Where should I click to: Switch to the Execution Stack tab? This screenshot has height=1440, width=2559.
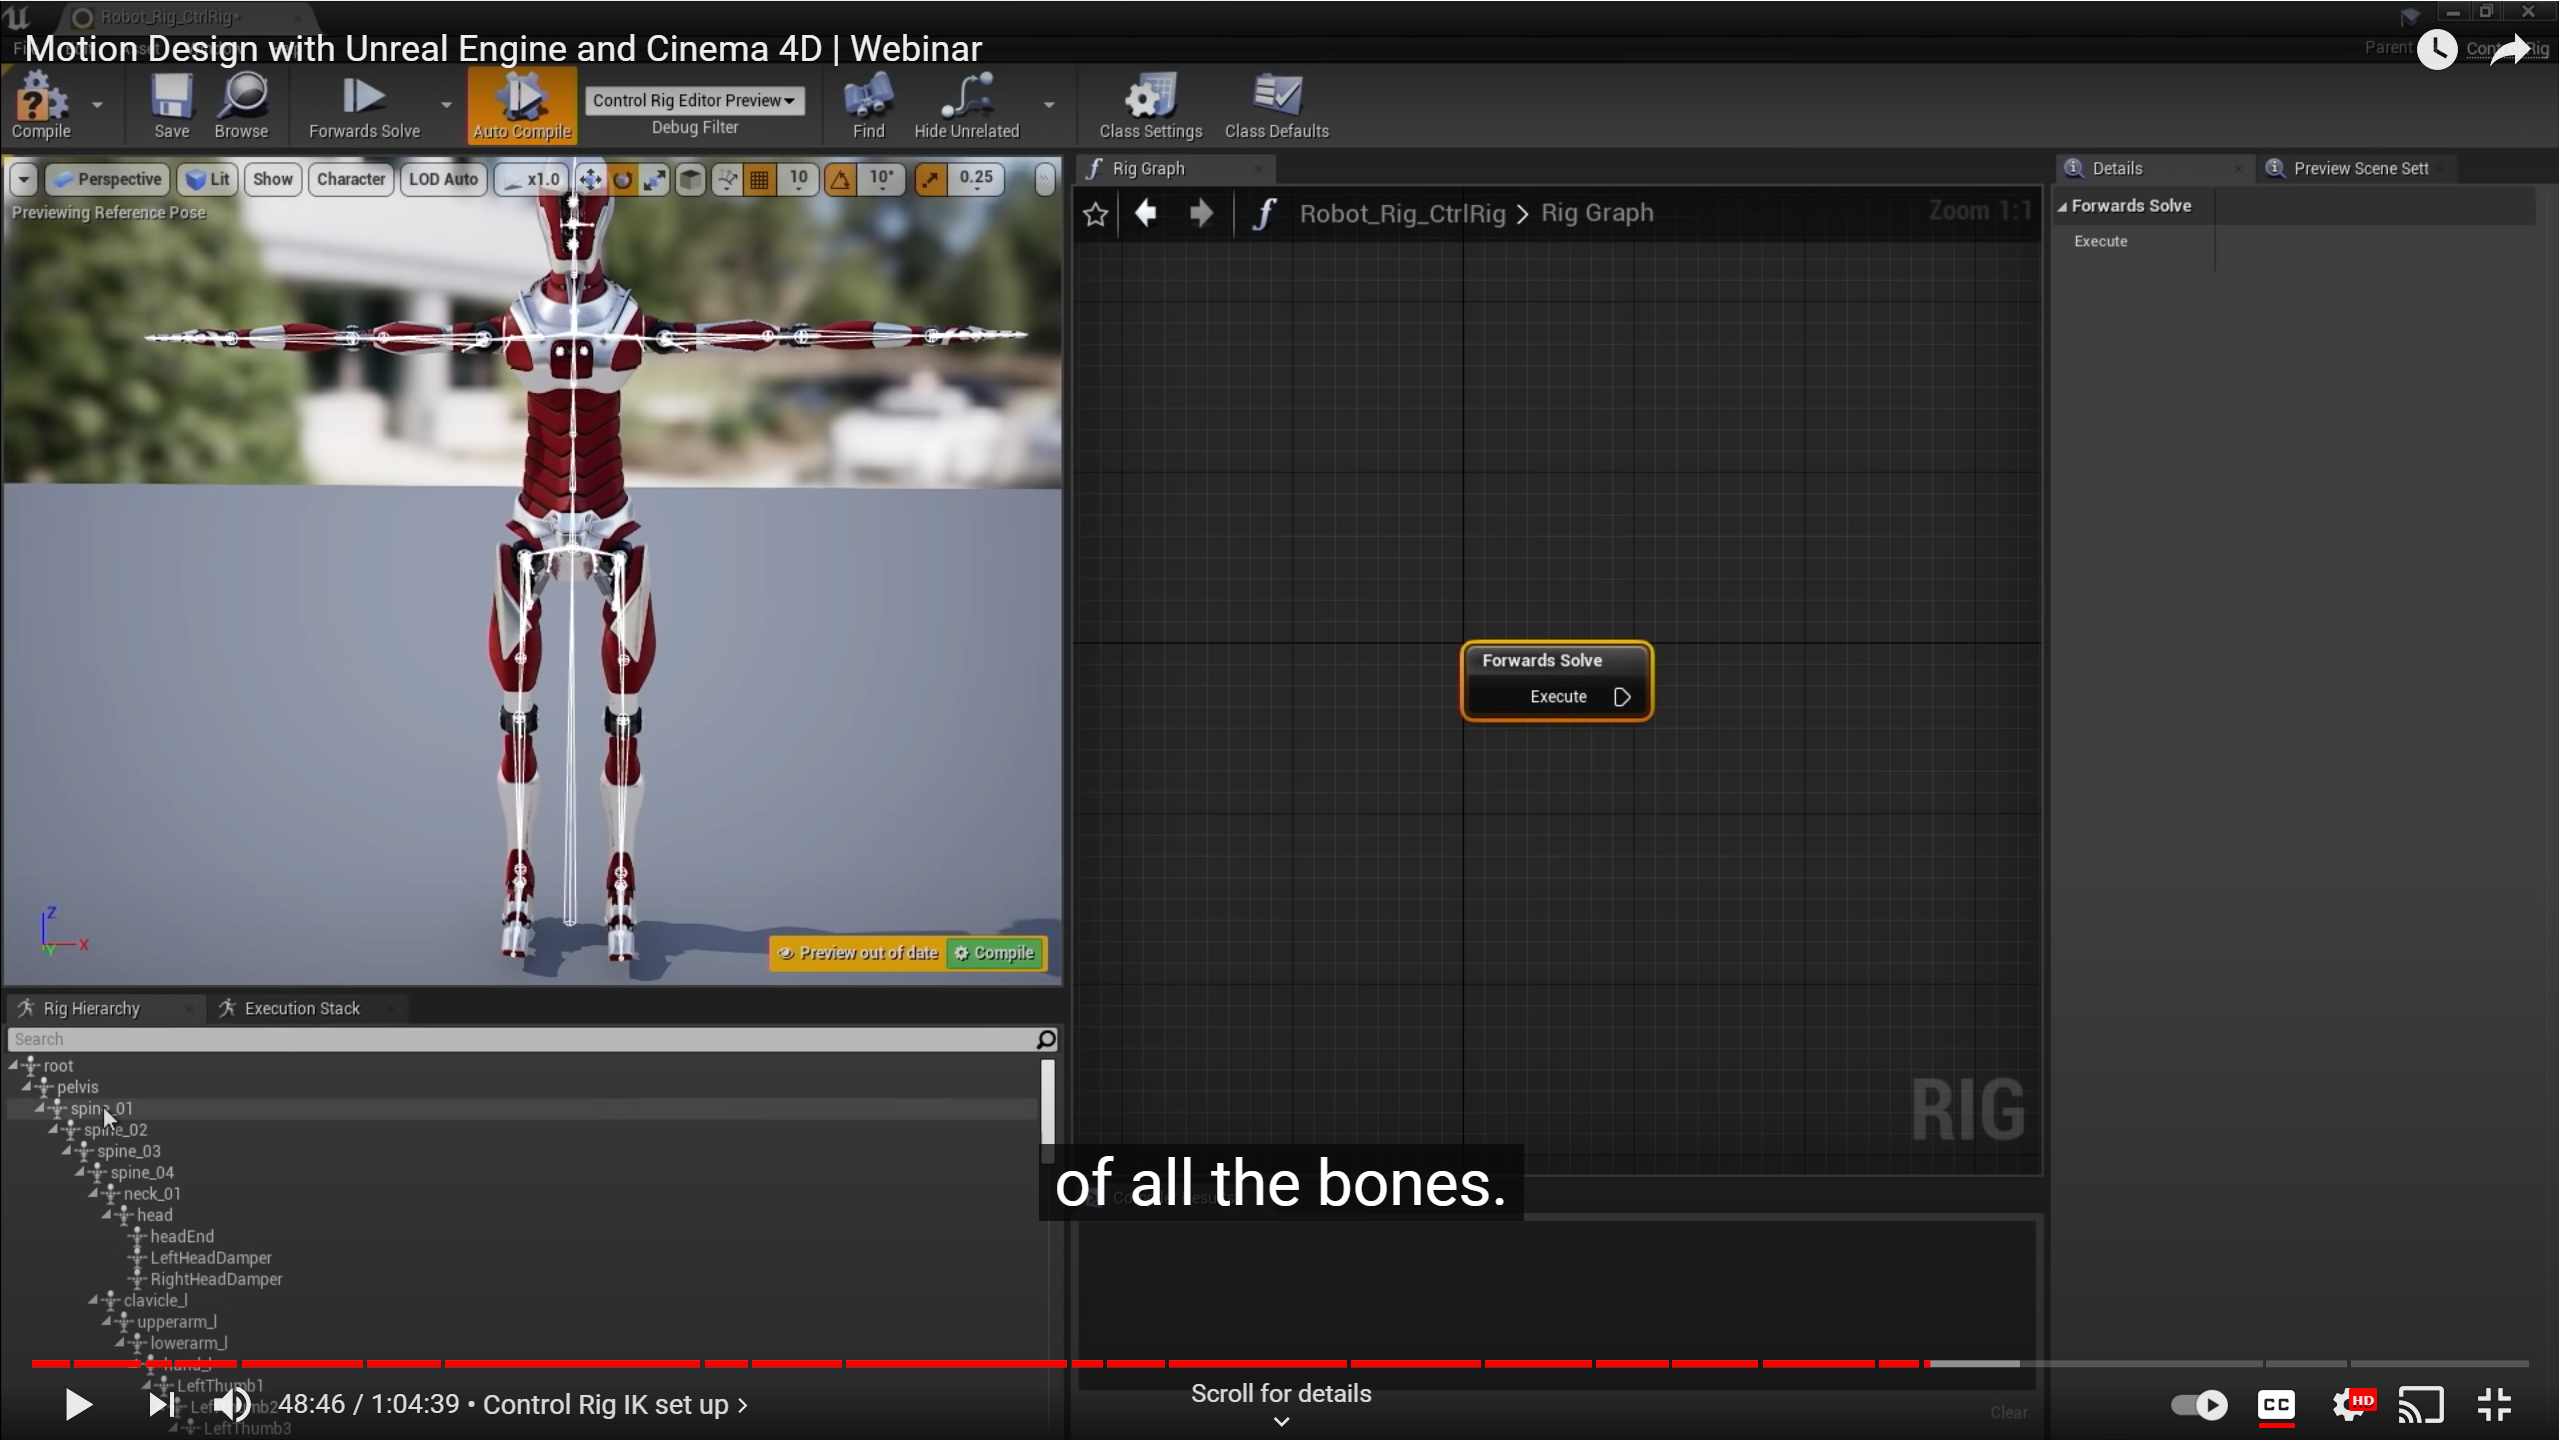coord(301,1008)
